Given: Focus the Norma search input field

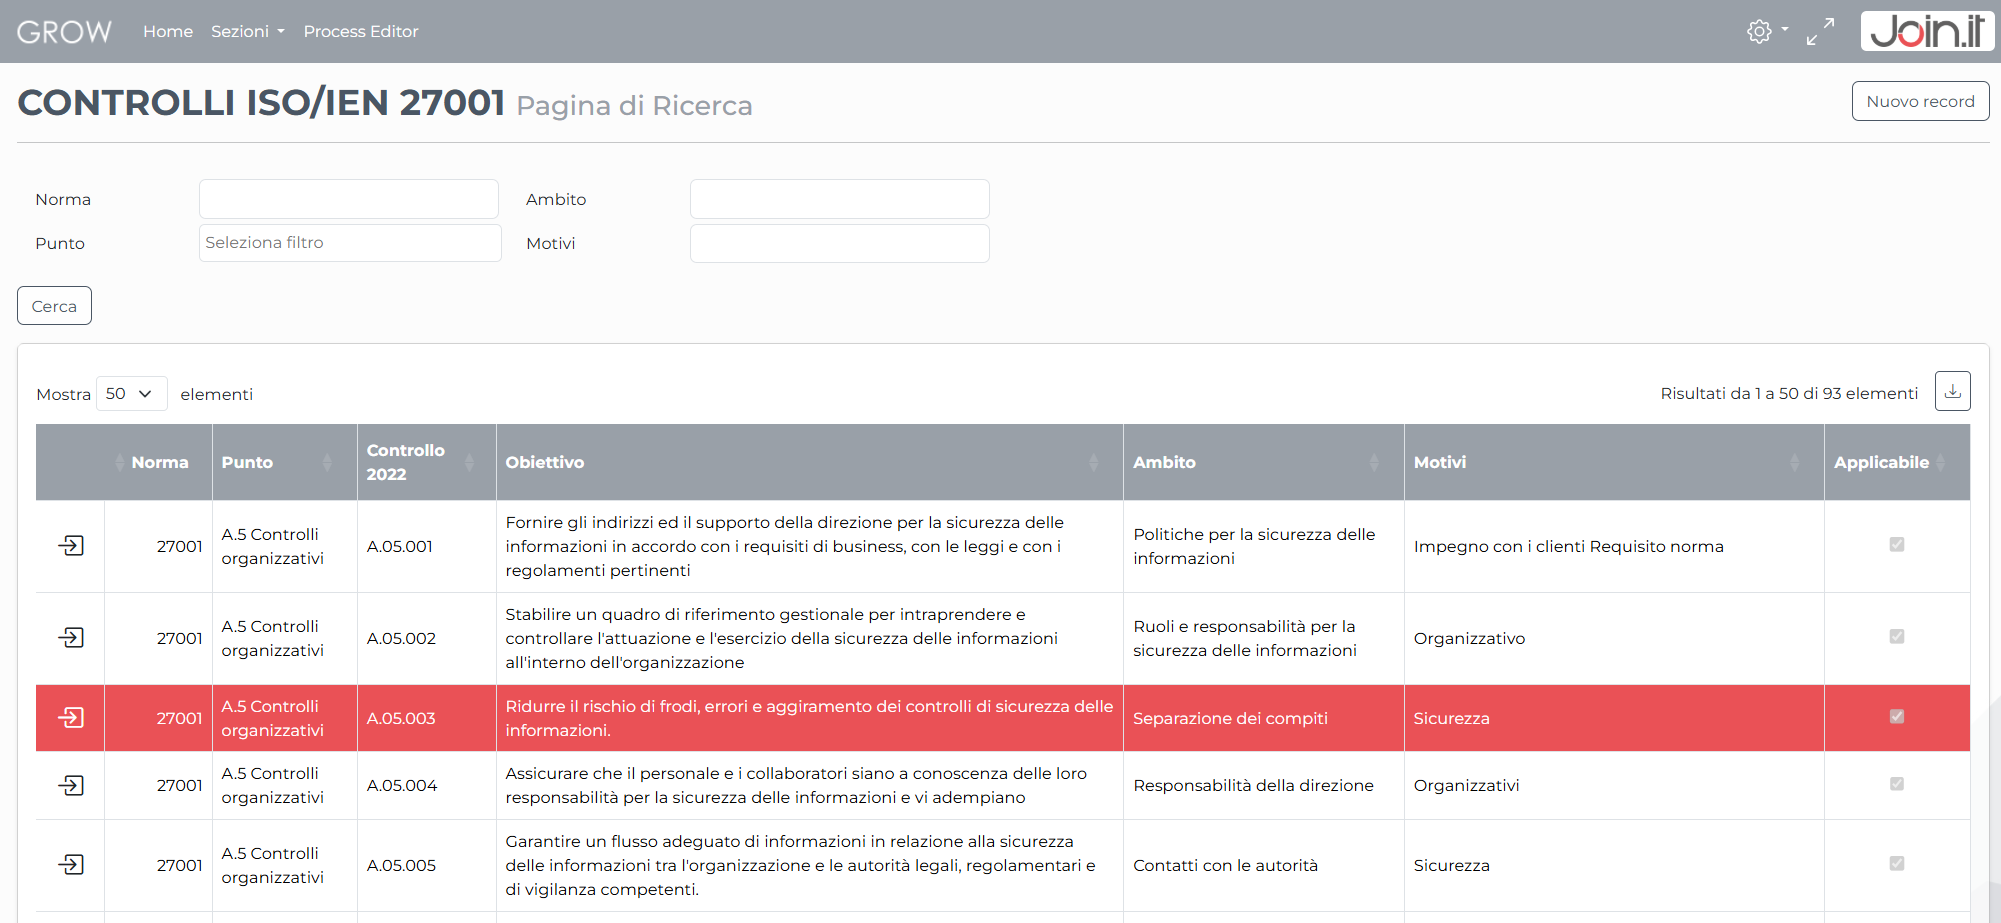Looking at the screenshot, I should [349, 199].
